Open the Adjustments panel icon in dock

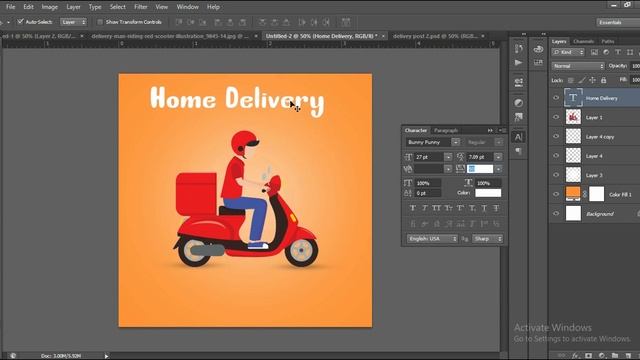click(518, 103)
